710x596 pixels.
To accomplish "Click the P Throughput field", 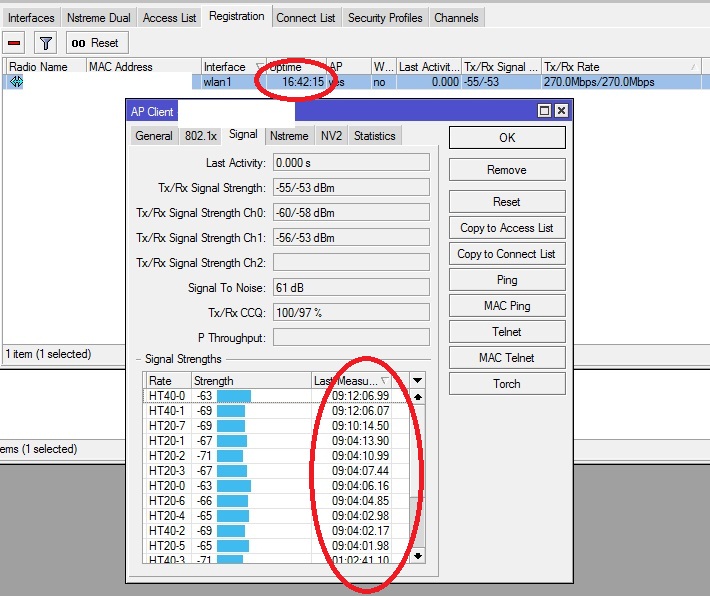I will (351, 337).
